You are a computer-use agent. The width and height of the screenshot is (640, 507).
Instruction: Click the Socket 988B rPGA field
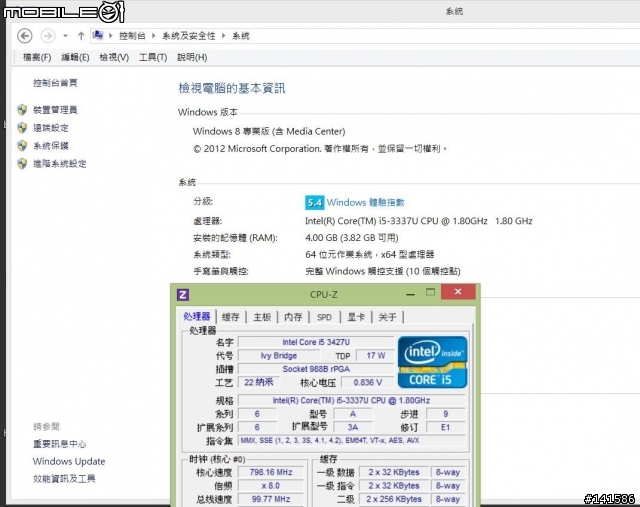(x=316, y=369)
